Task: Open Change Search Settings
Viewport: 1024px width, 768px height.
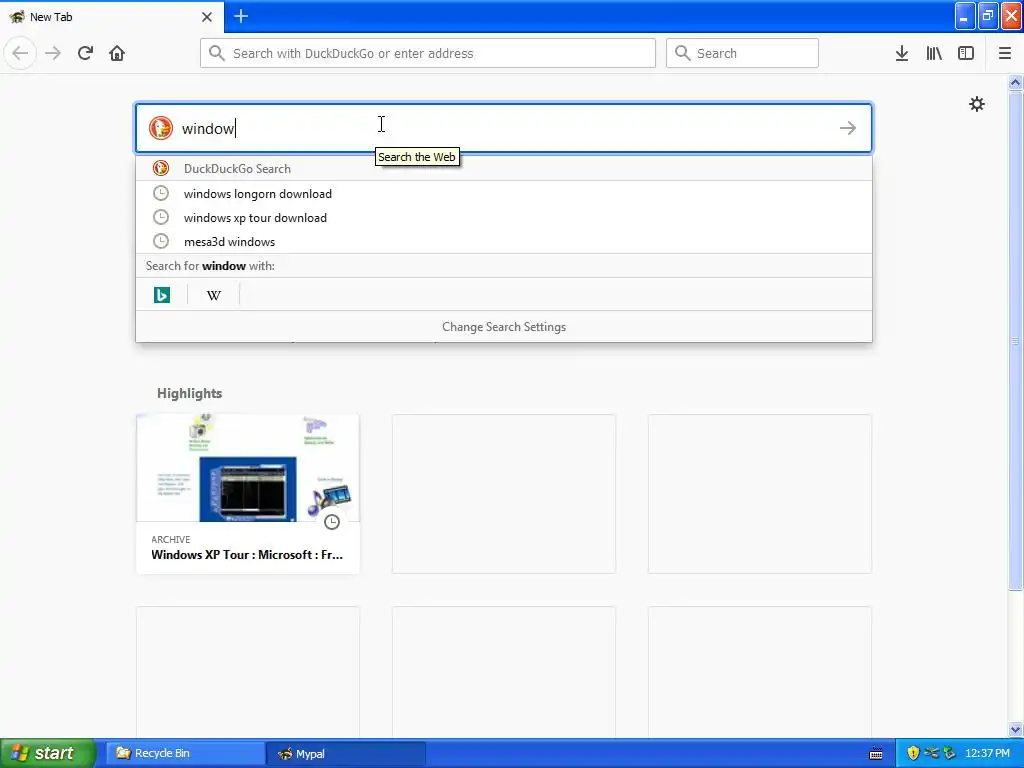Action: coord(504,327)
